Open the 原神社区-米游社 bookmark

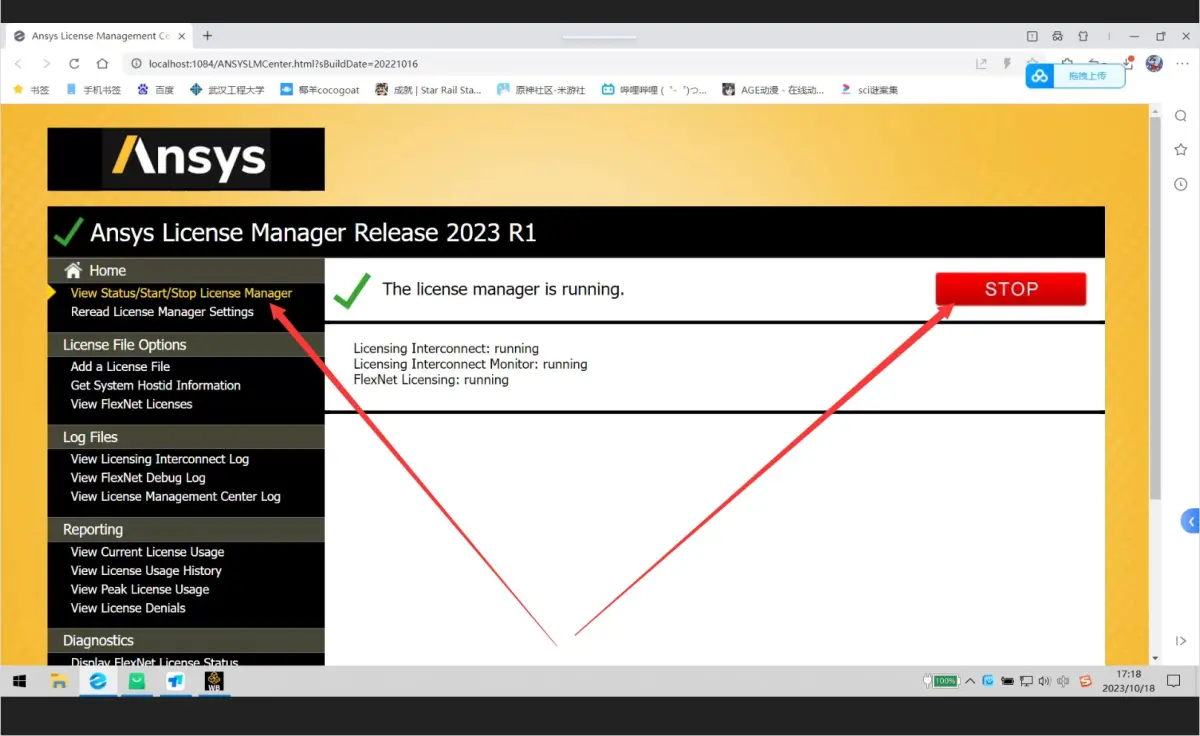(x=541, y=90)
